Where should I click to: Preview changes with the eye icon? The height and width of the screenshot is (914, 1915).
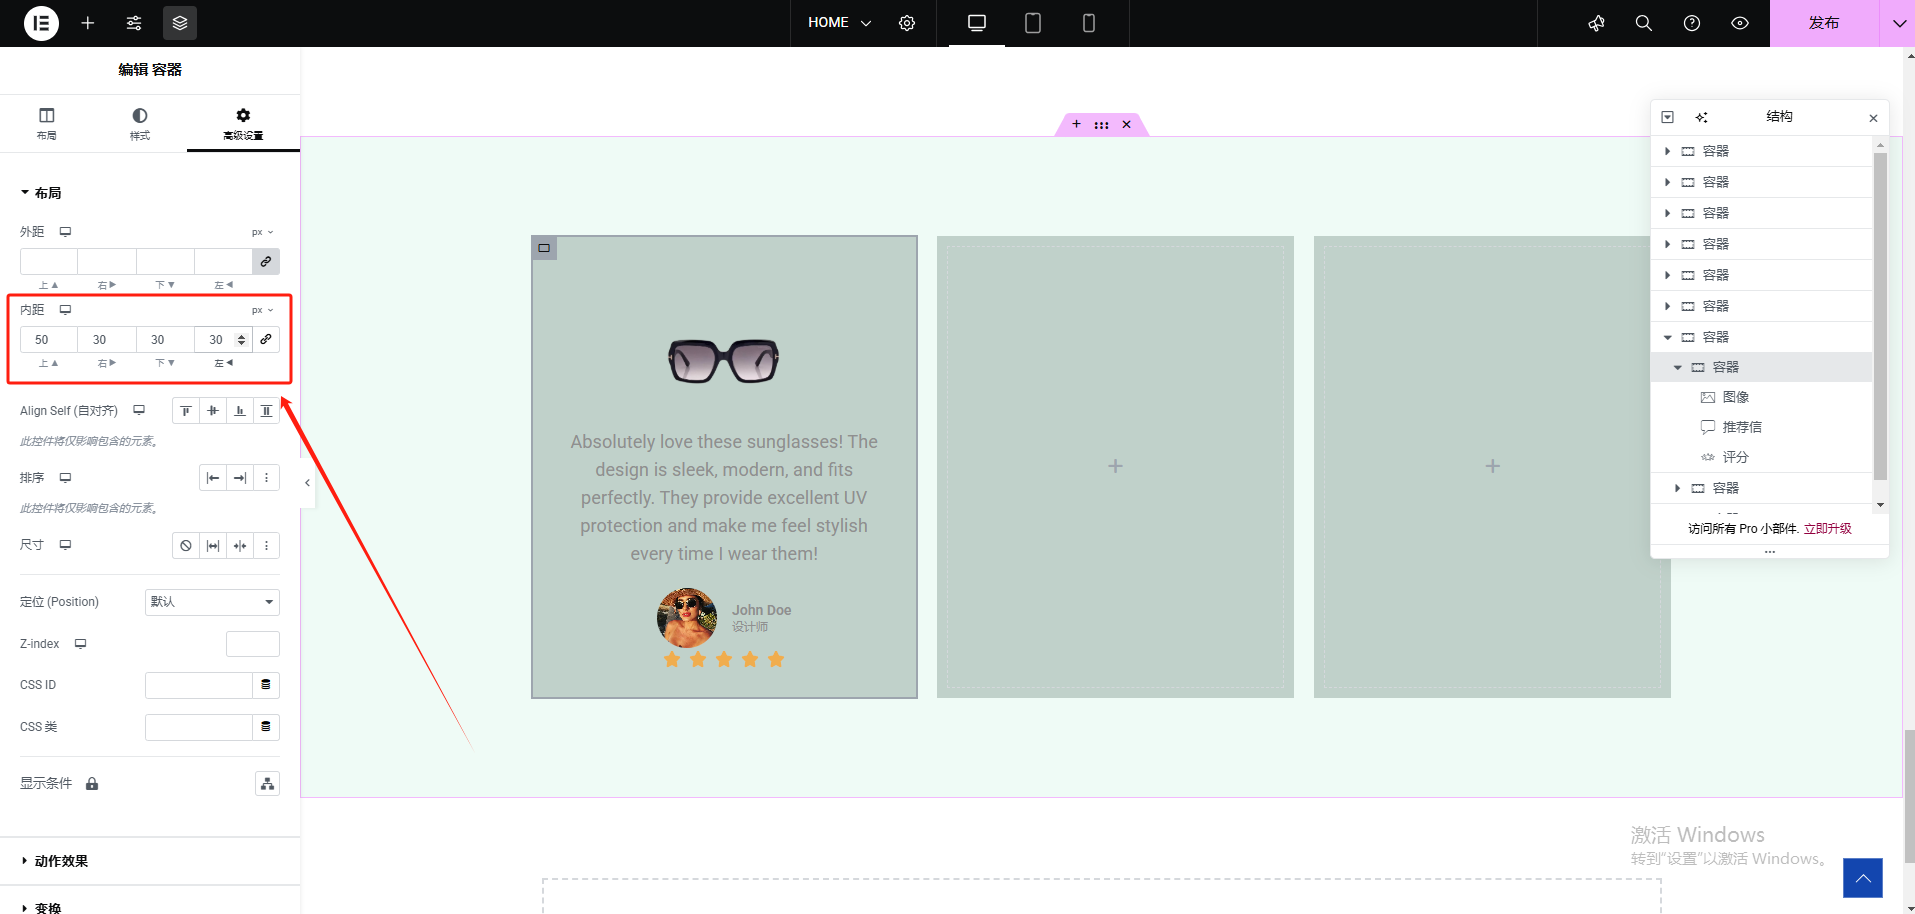click(x=1740, y=23)
